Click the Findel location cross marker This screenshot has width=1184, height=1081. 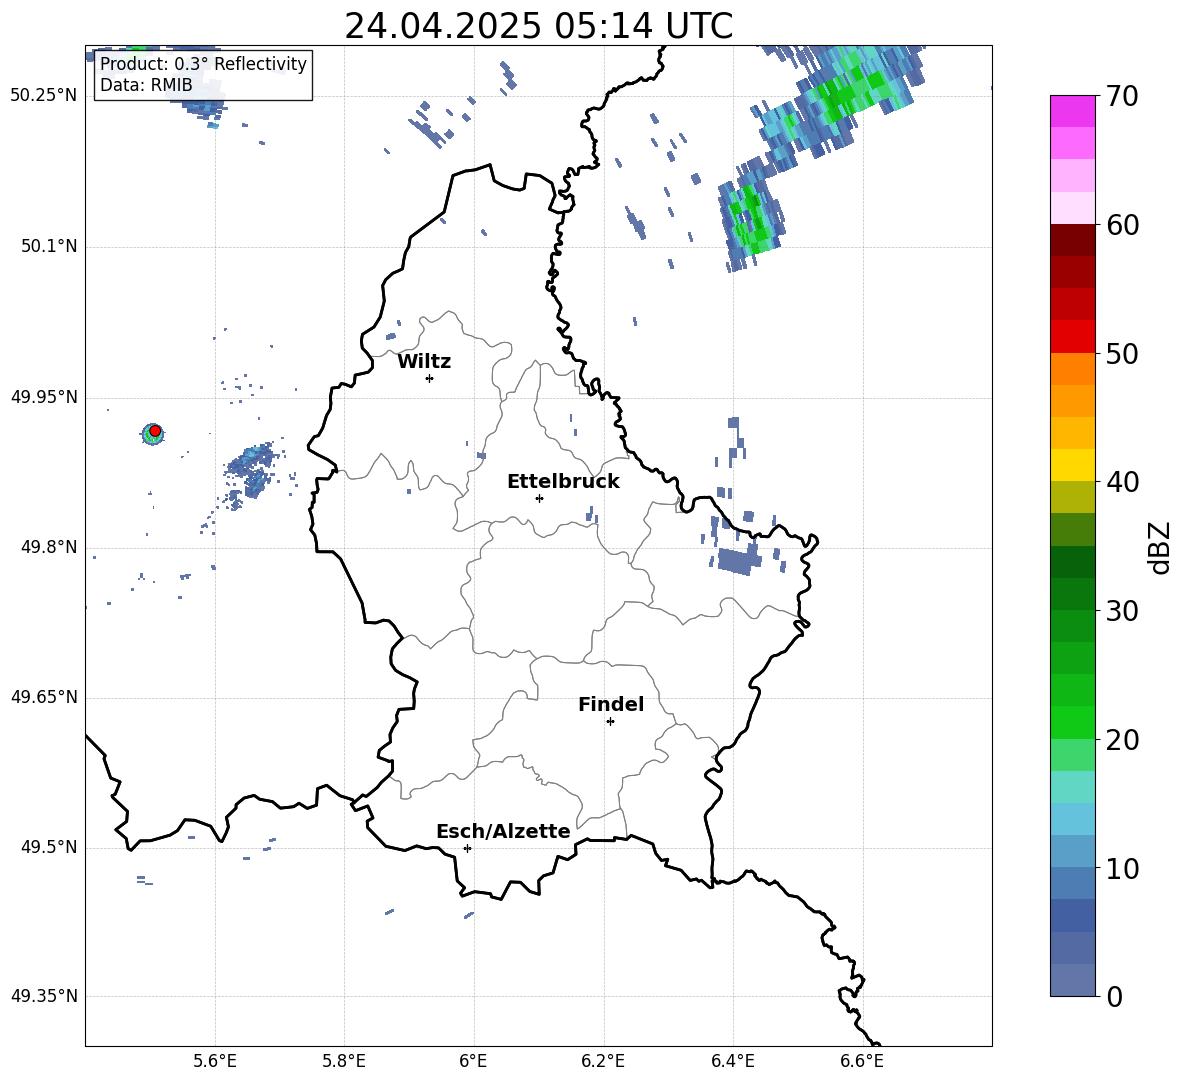pos(610,722)
